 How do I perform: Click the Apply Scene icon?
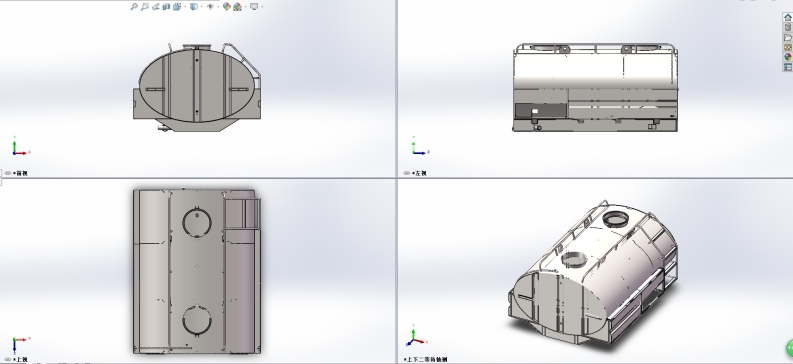237,7
